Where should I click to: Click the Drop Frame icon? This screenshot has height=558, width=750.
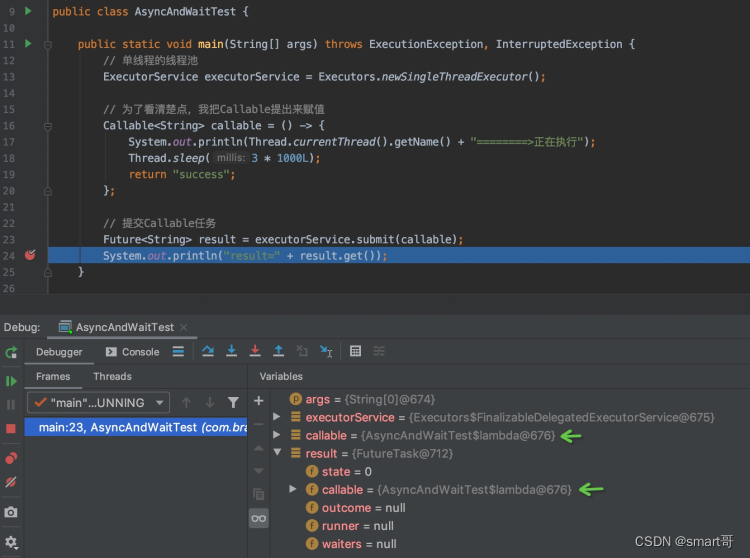(302, 351)
